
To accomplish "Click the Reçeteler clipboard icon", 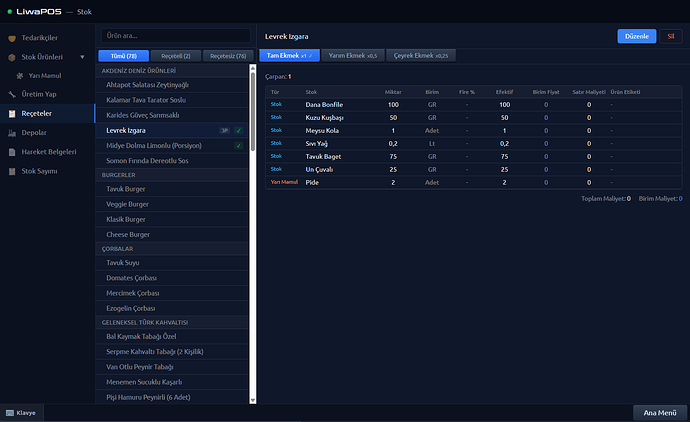I will point(12,114).
